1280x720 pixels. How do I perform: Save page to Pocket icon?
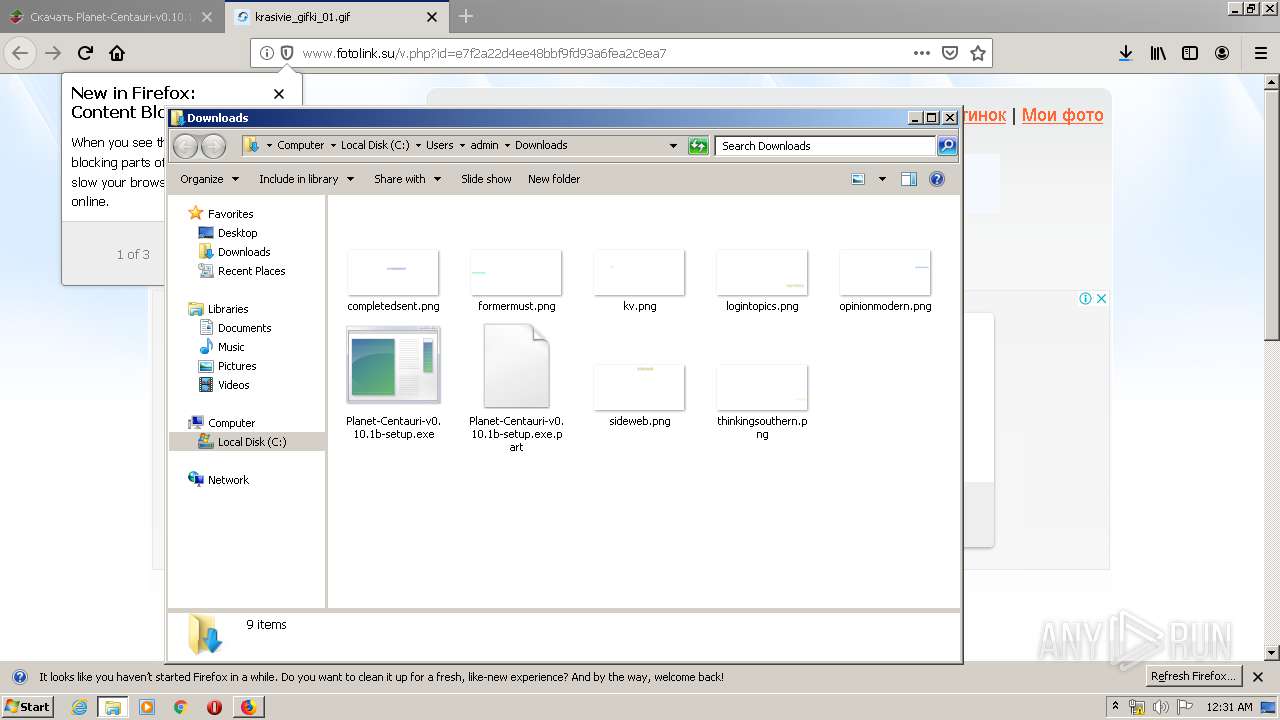(950, 53)
